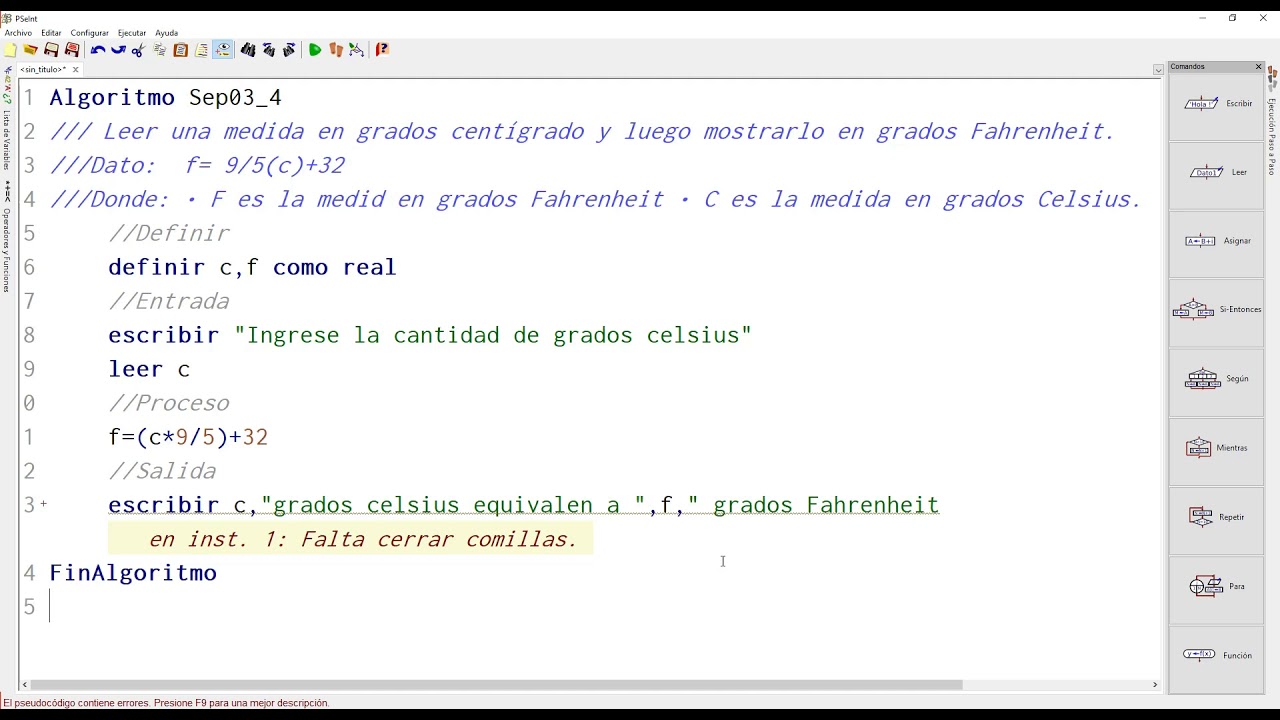Click the horizontal scrollbar's right arrow
1280x720 pixels.
1155,685
